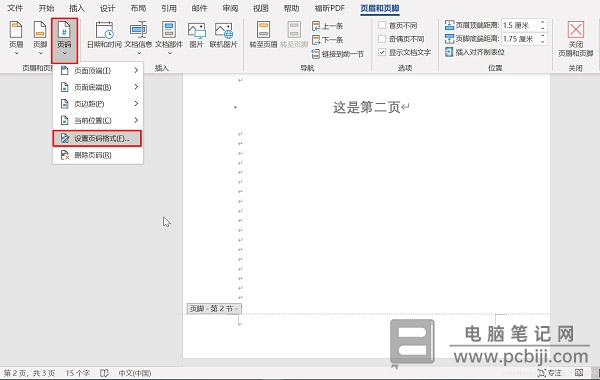The height and width of the screenshot is (380, 600).
Task: Click 关闭页眉和页脚 (Close Header and Footer)
Action: (x=576, y=39)
